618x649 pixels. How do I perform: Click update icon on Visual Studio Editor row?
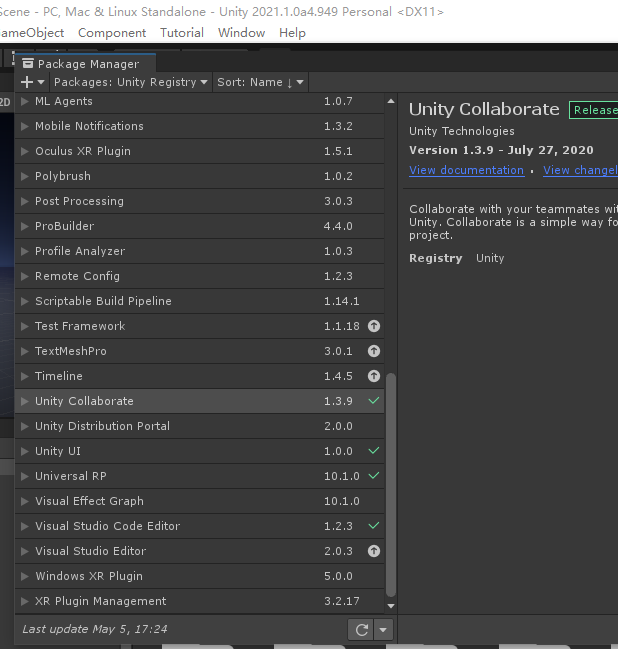pyautogui.click(x=374, y=551)
